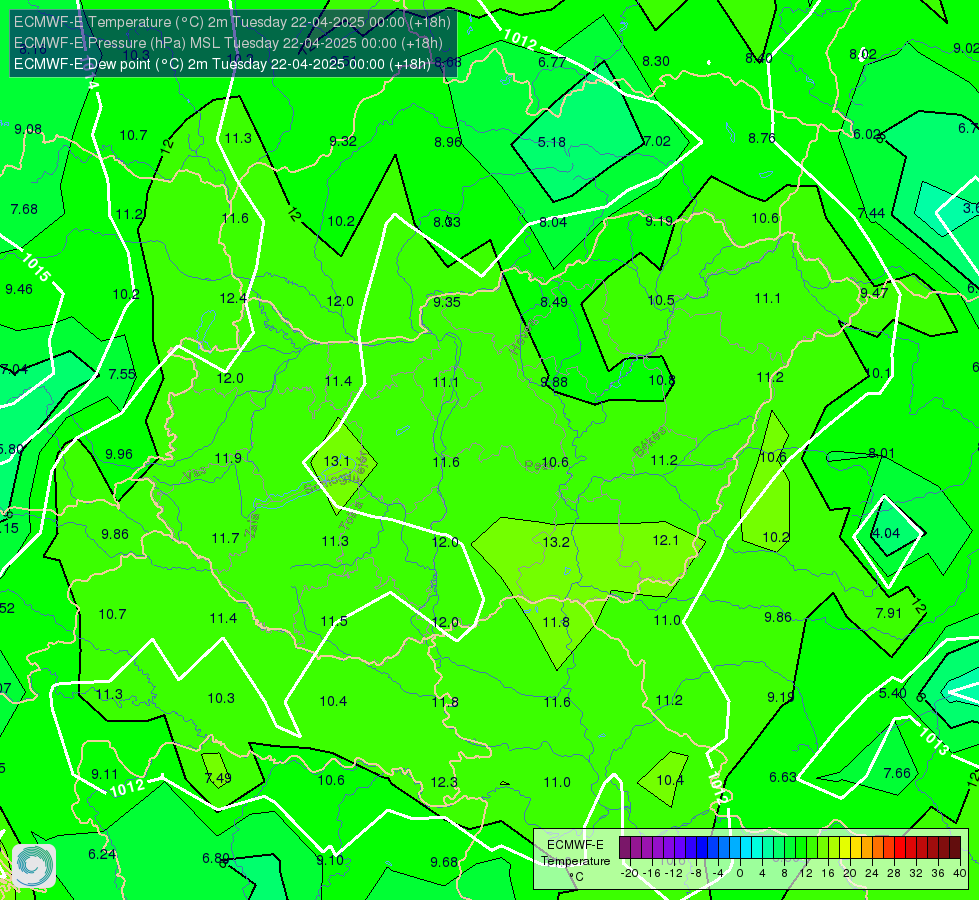Image resolution: width=979 pixels, height=900 pixels.
Task: Click the 5.18 temperature value
Action: click(x=552, y=142)
